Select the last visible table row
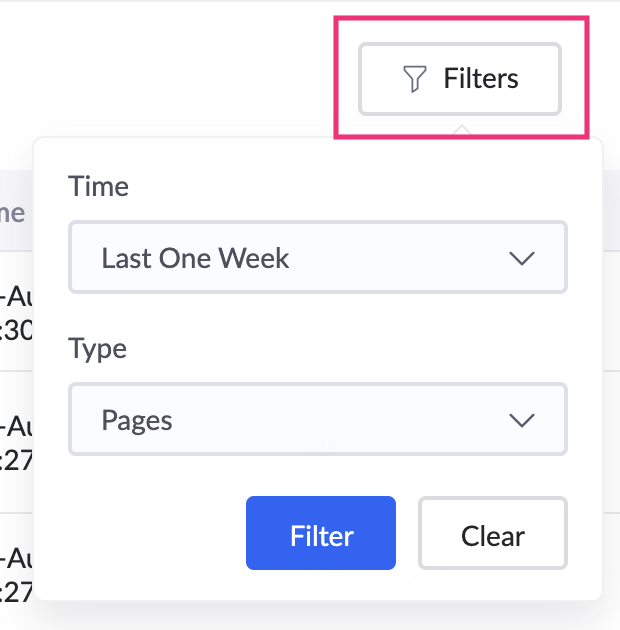This screenshot has height=630, width=620. (x=16, y=573)
